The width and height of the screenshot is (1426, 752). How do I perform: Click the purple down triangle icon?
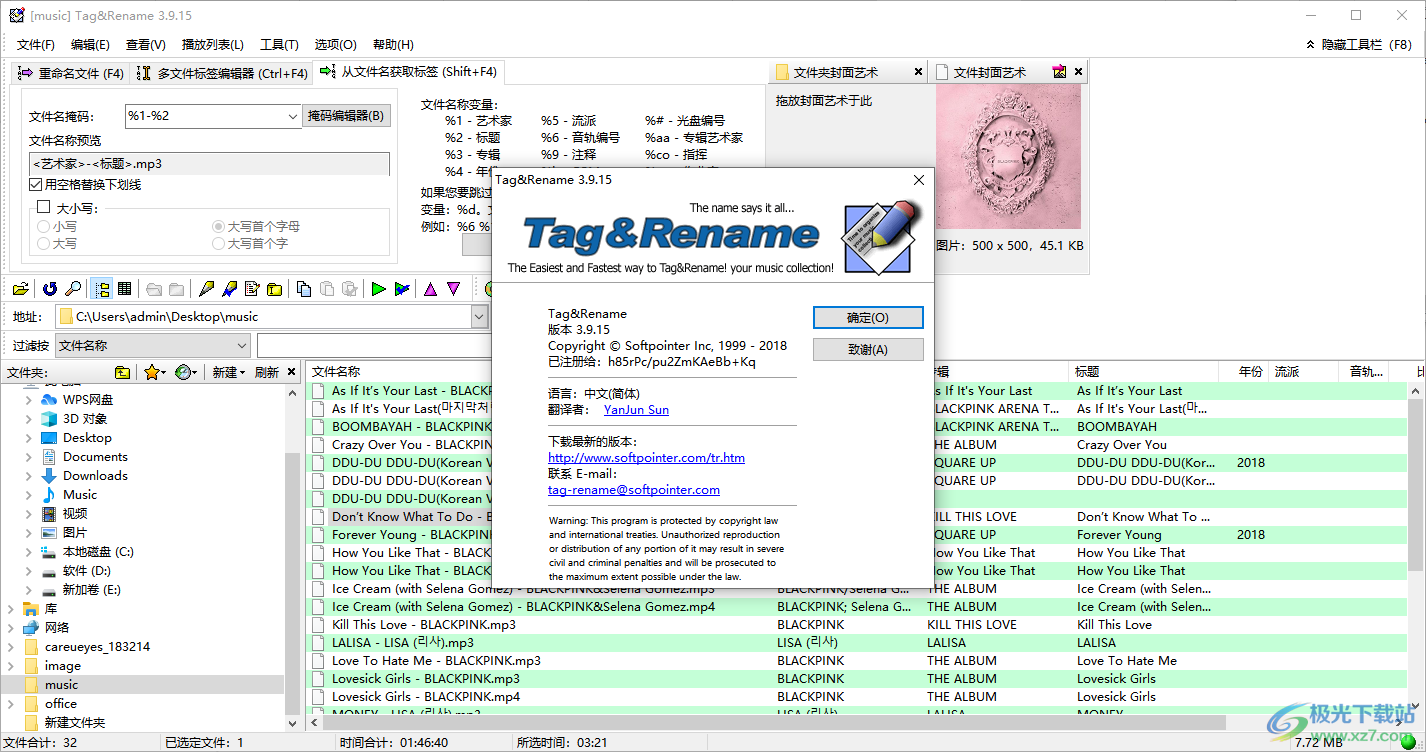pos(453,289)
